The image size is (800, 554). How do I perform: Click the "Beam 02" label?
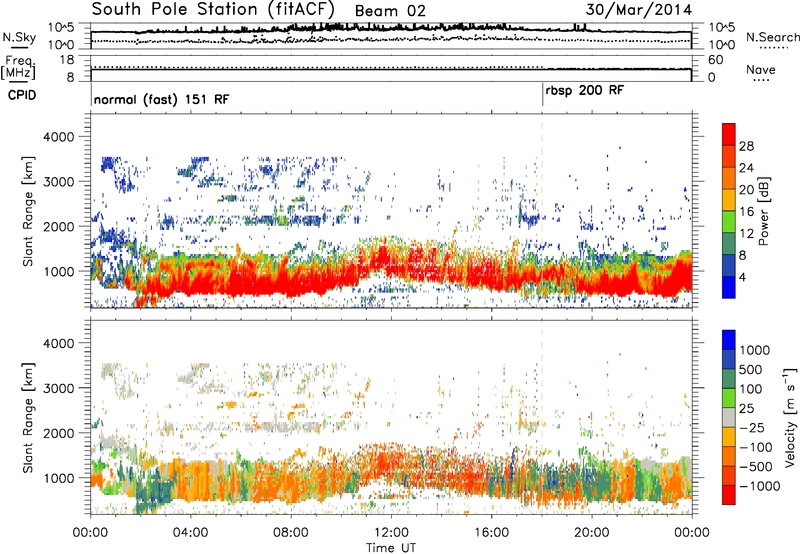(x=390, y=11)
